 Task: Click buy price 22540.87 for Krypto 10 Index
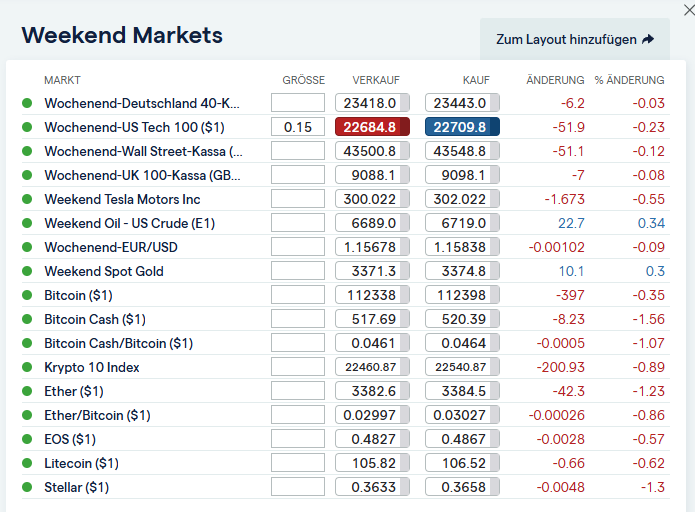click(x=462, y=367)
